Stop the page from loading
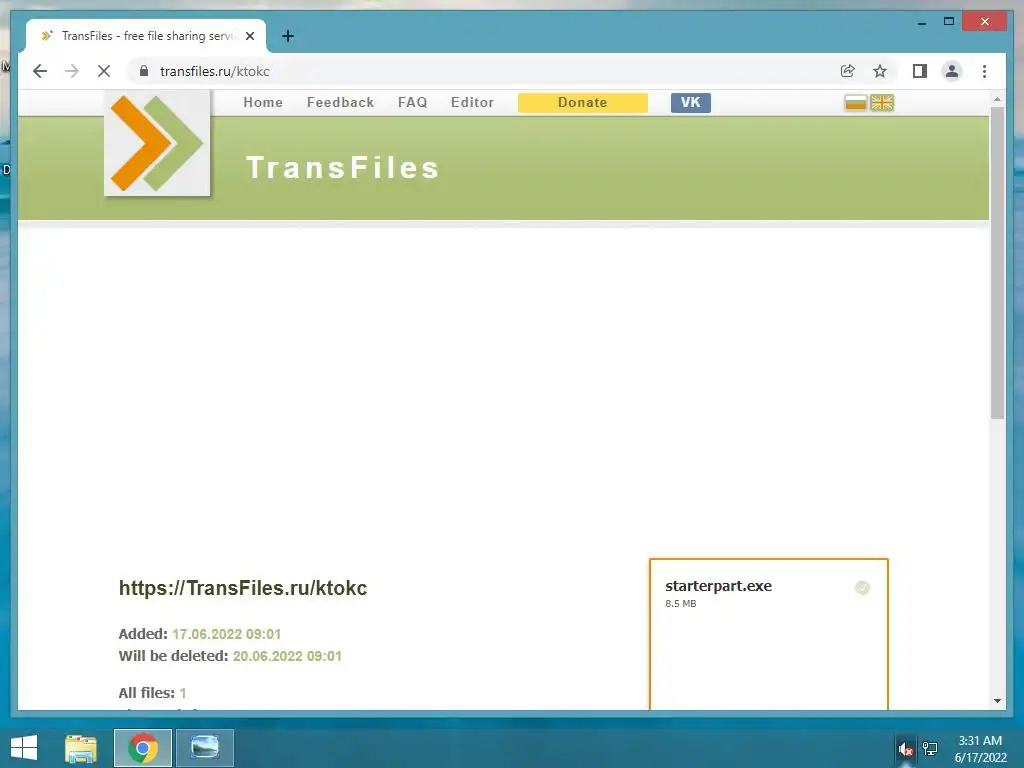 (104, 71)
